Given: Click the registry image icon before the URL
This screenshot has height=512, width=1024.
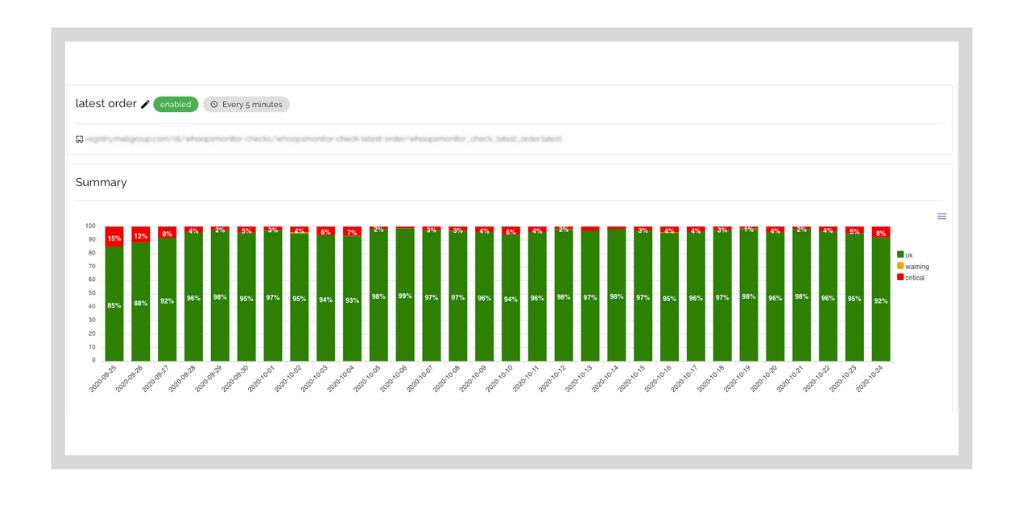Looking at the screenshot, I should (x=79, y=139).
